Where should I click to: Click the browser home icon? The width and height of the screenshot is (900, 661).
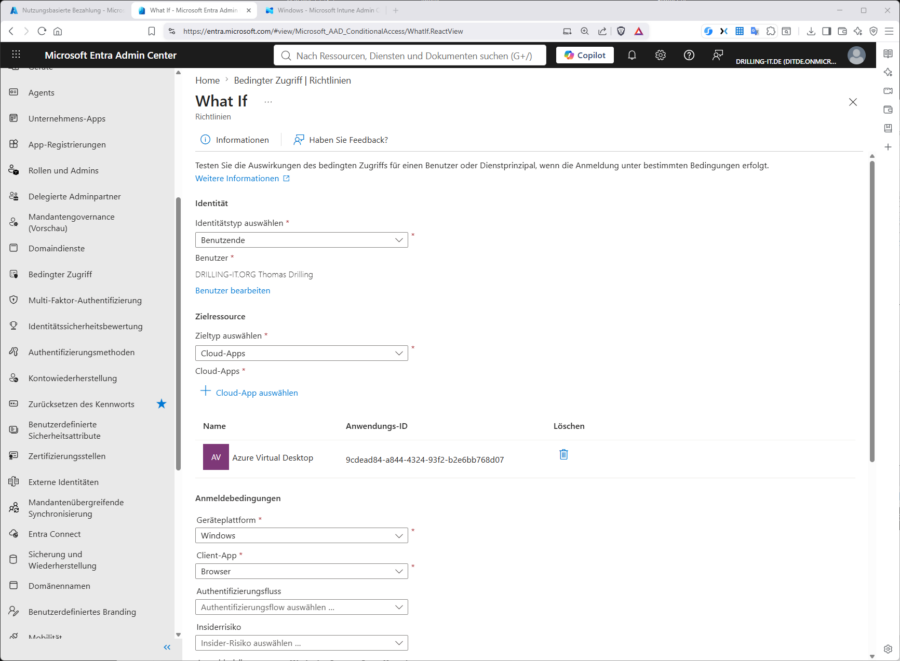point(57,31)
